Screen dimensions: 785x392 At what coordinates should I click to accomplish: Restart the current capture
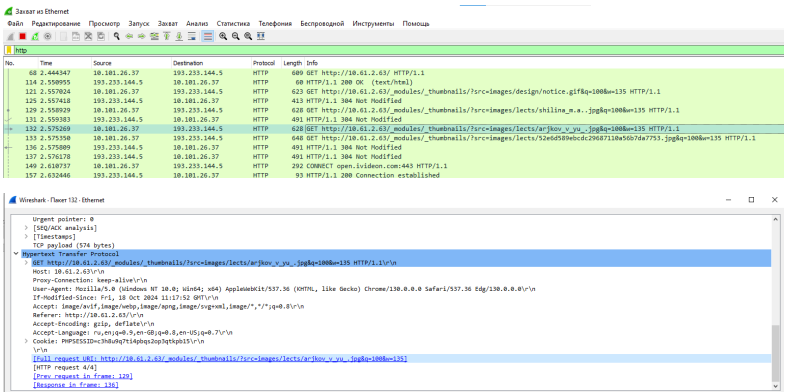pyautogui.click(x=35, y=37)
